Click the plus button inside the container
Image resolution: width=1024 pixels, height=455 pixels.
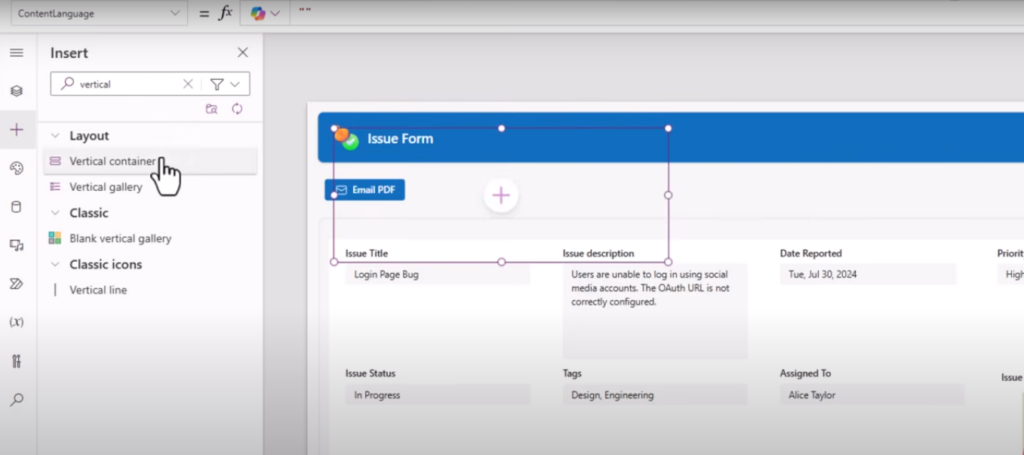point(501,195)
